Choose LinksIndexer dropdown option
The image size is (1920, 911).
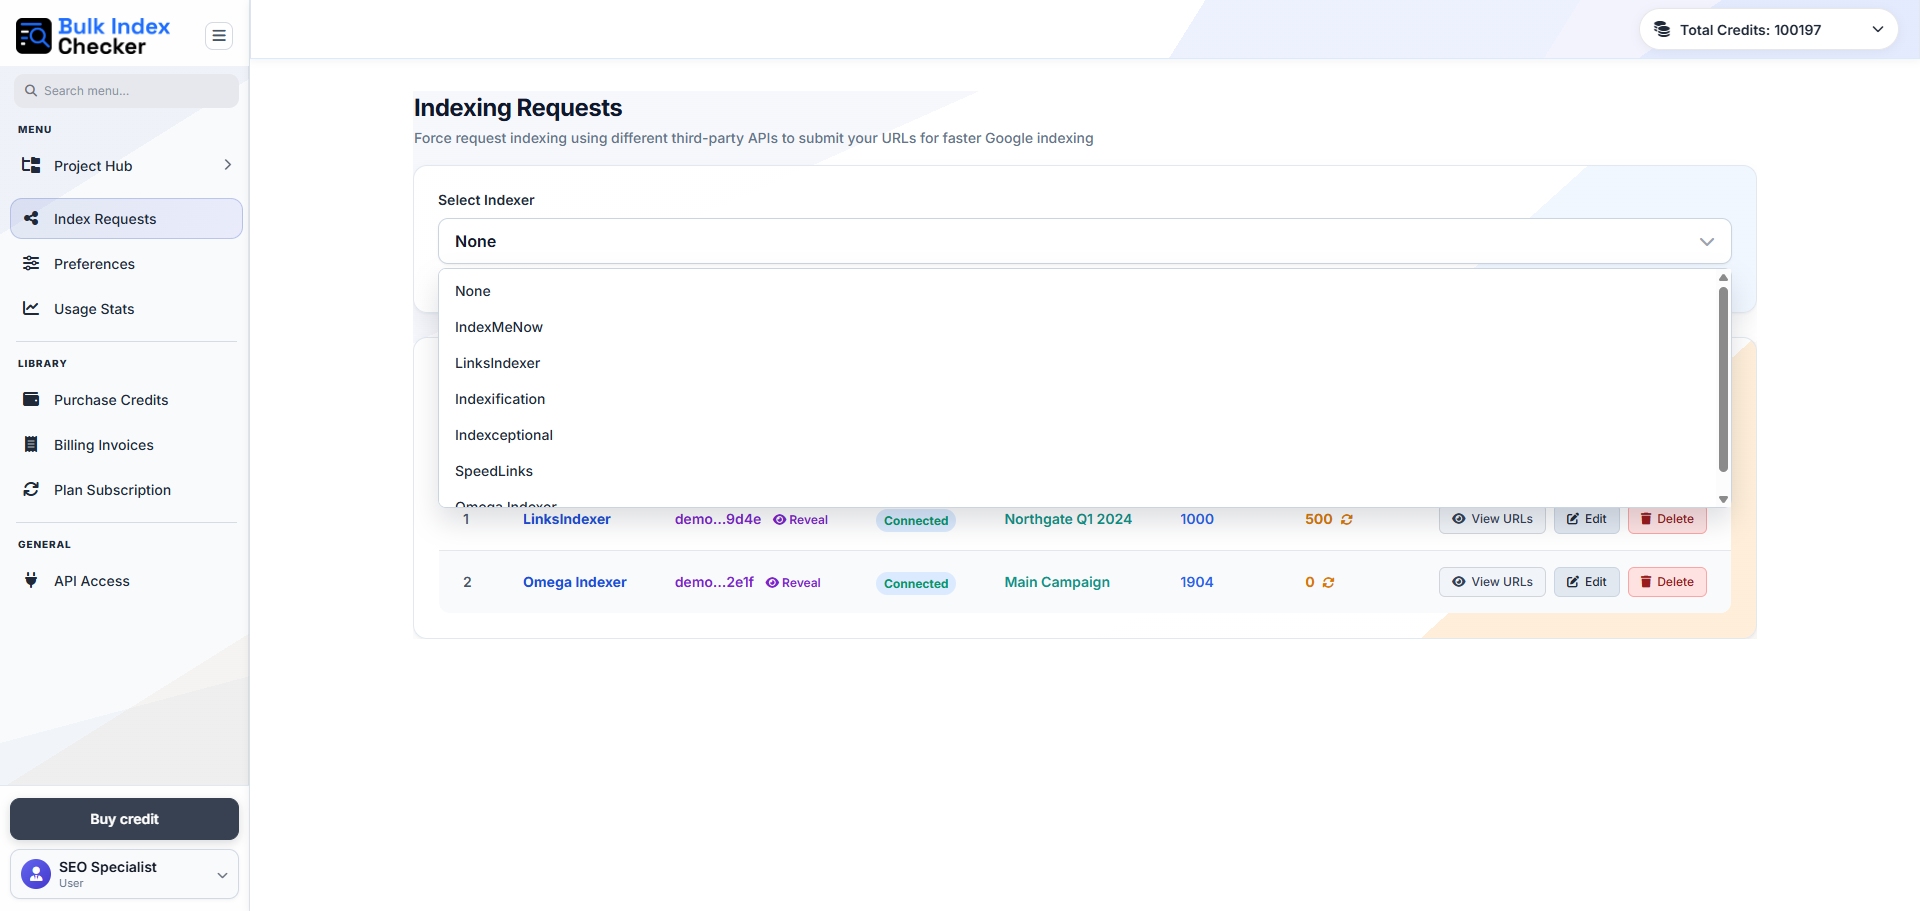(1078, 363)
